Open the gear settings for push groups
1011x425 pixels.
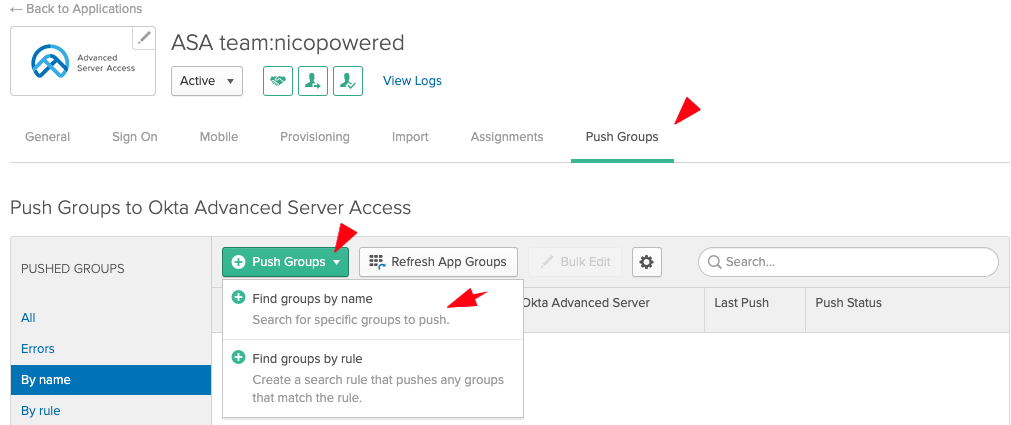coord(646,262)
